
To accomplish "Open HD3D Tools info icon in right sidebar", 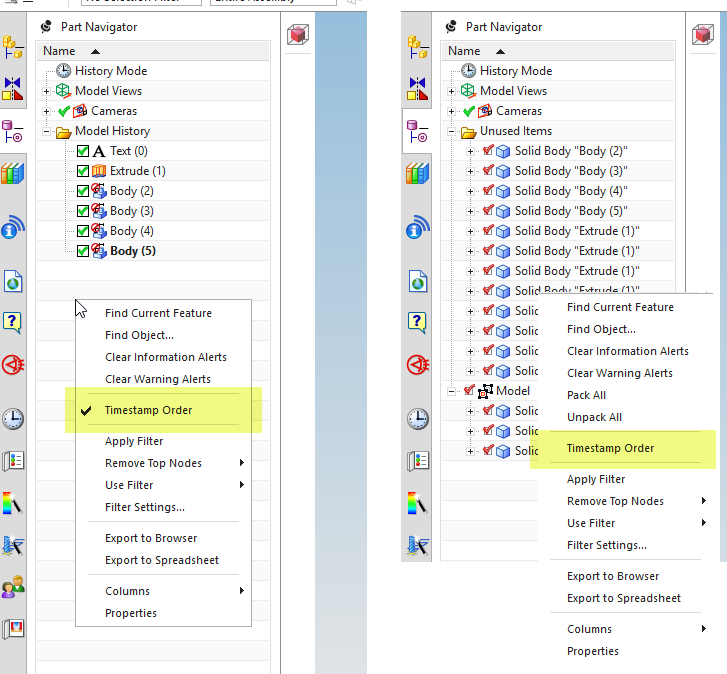I will click(418, 227).
